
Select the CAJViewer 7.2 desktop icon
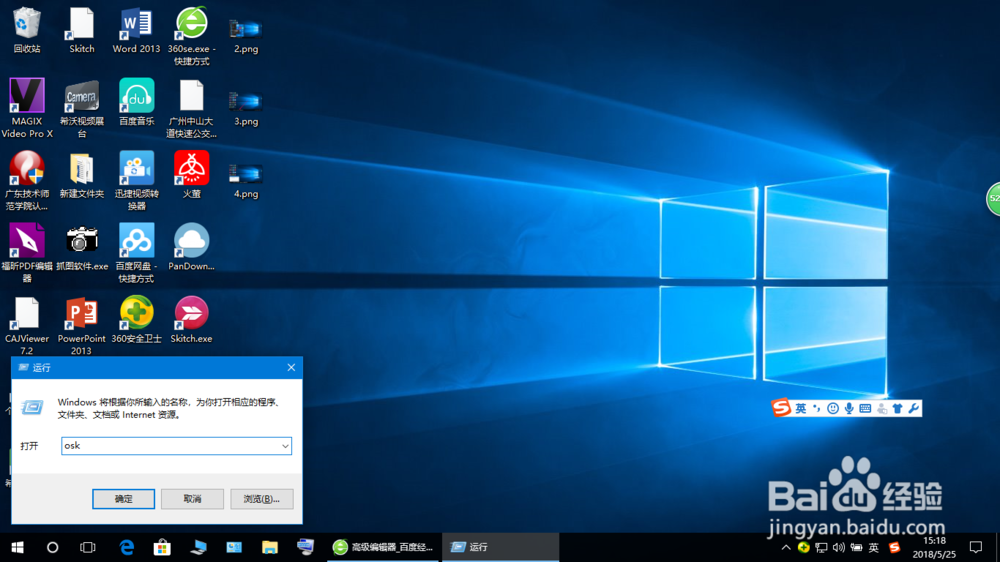click(x=27, y=314)
